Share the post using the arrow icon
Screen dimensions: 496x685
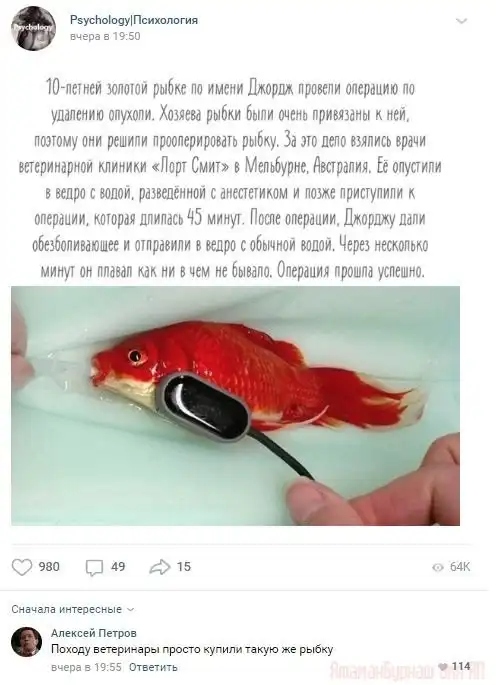click(160, 567)
